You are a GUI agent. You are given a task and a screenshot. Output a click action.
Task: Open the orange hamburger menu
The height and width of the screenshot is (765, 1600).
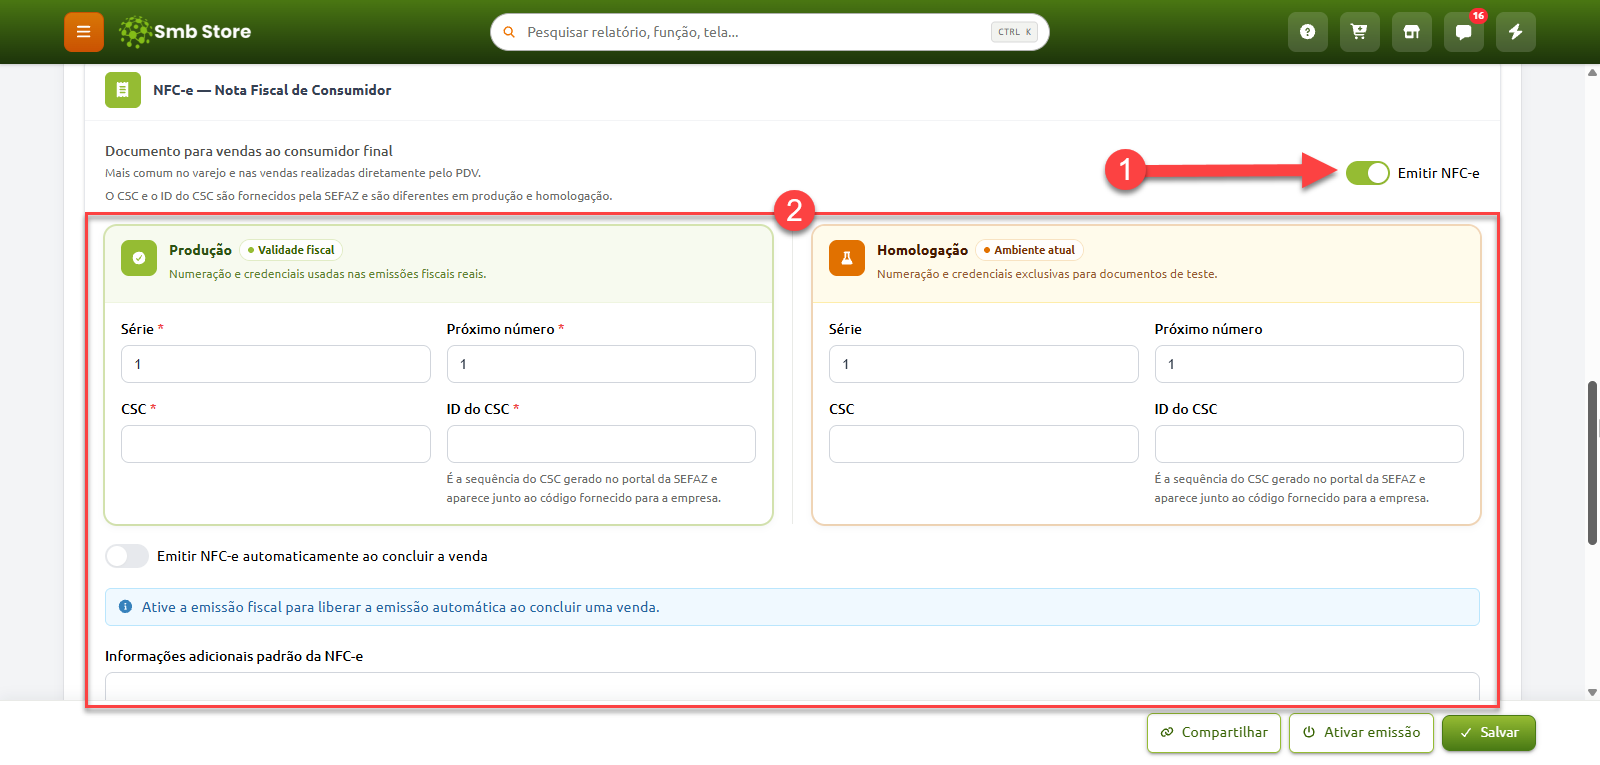[x=84, y=32]
